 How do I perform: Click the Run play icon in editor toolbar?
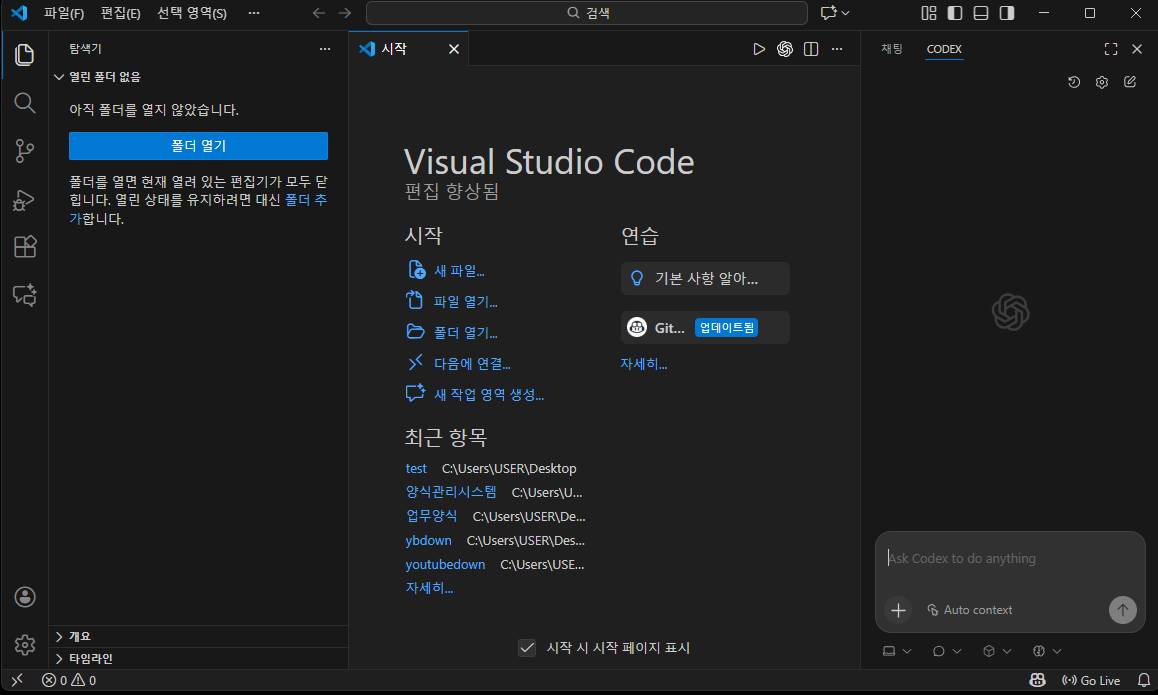758,49
